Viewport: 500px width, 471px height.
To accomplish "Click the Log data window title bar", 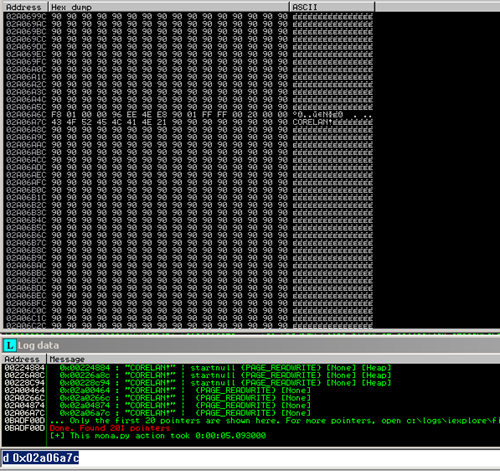I will coord(250,346).
